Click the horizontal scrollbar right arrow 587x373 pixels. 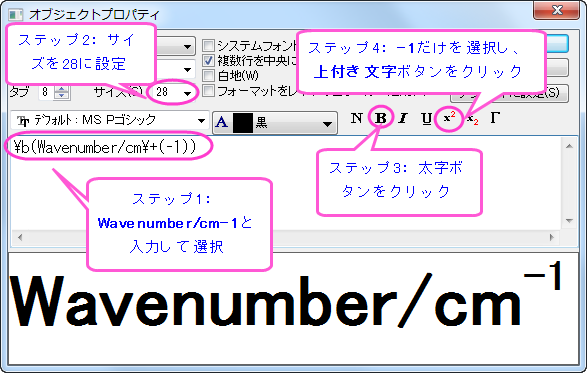click(x=551, y=237)
